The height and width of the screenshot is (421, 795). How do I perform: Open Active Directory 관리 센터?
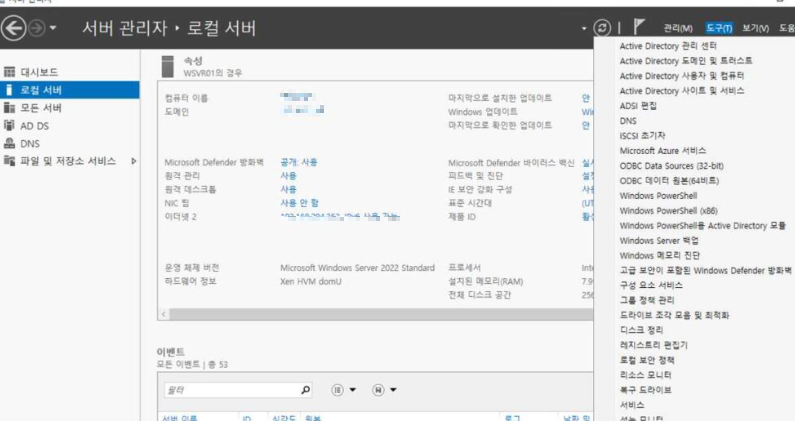coord(668,46)
